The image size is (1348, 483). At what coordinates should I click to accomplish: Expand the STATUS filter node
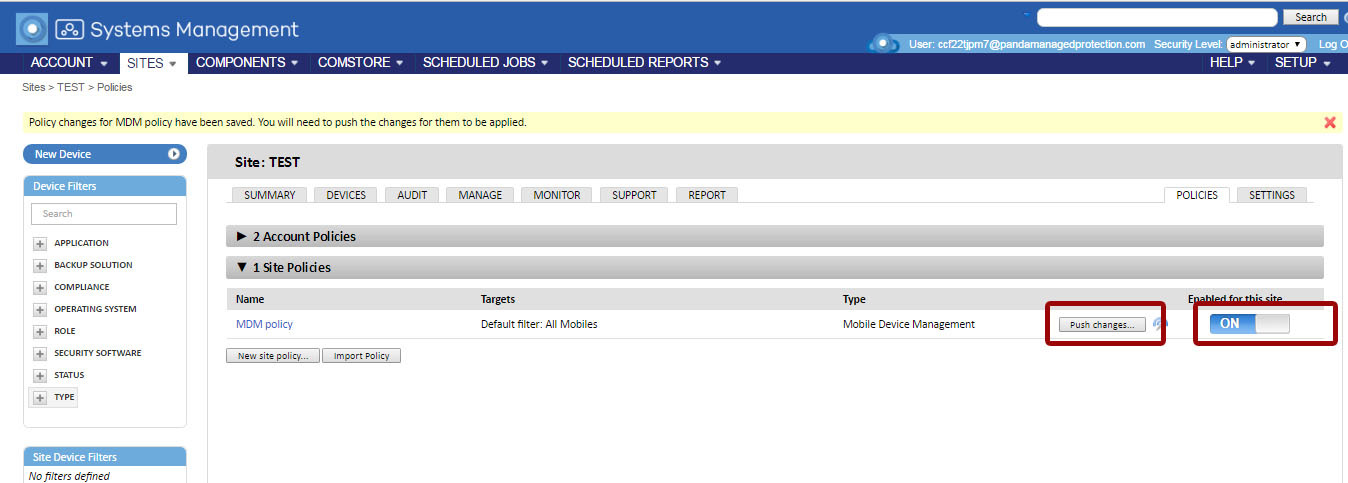40,376
